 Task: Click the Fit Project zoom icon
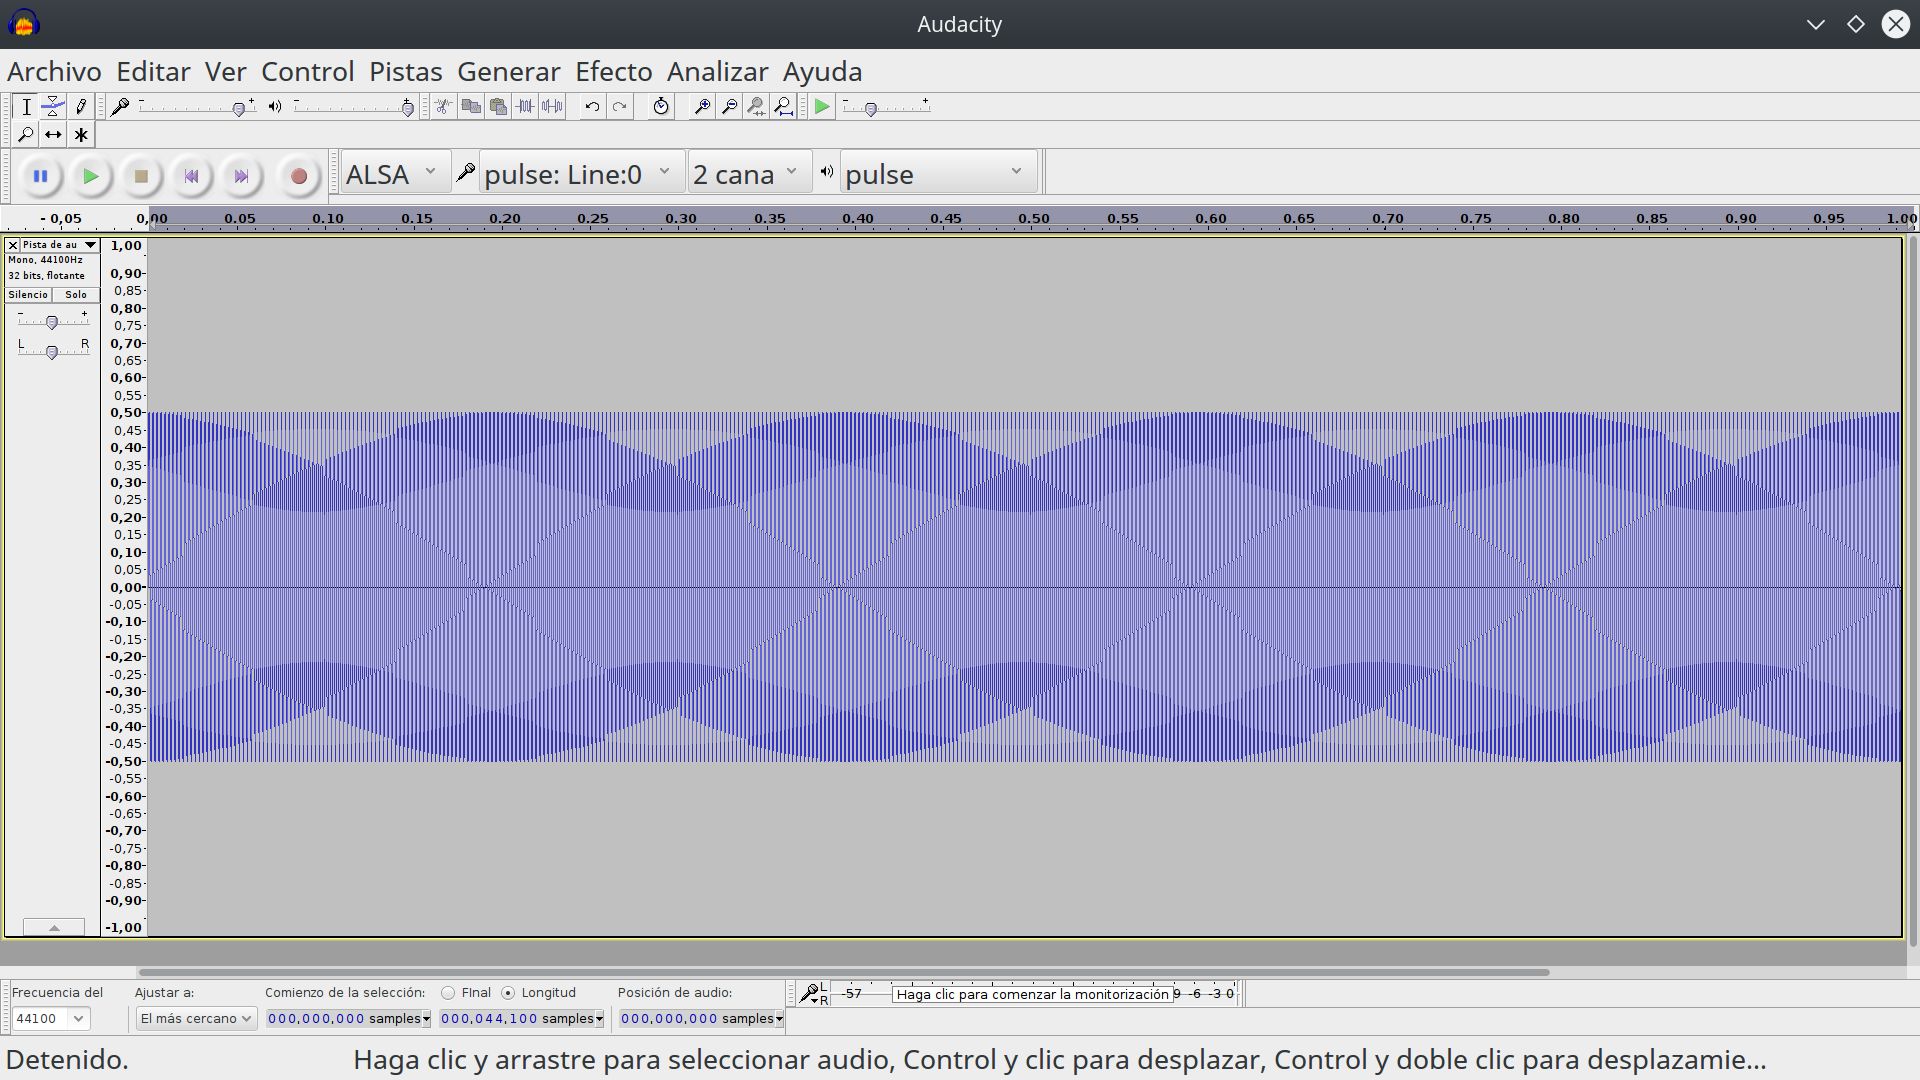[x=784, y=107]
